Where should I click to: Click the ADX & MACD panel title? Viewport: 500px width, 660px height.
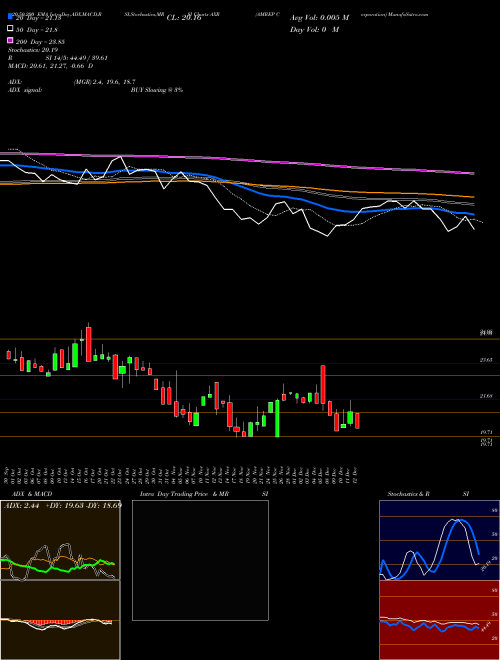pyautogui.click(x=32, y=494)
